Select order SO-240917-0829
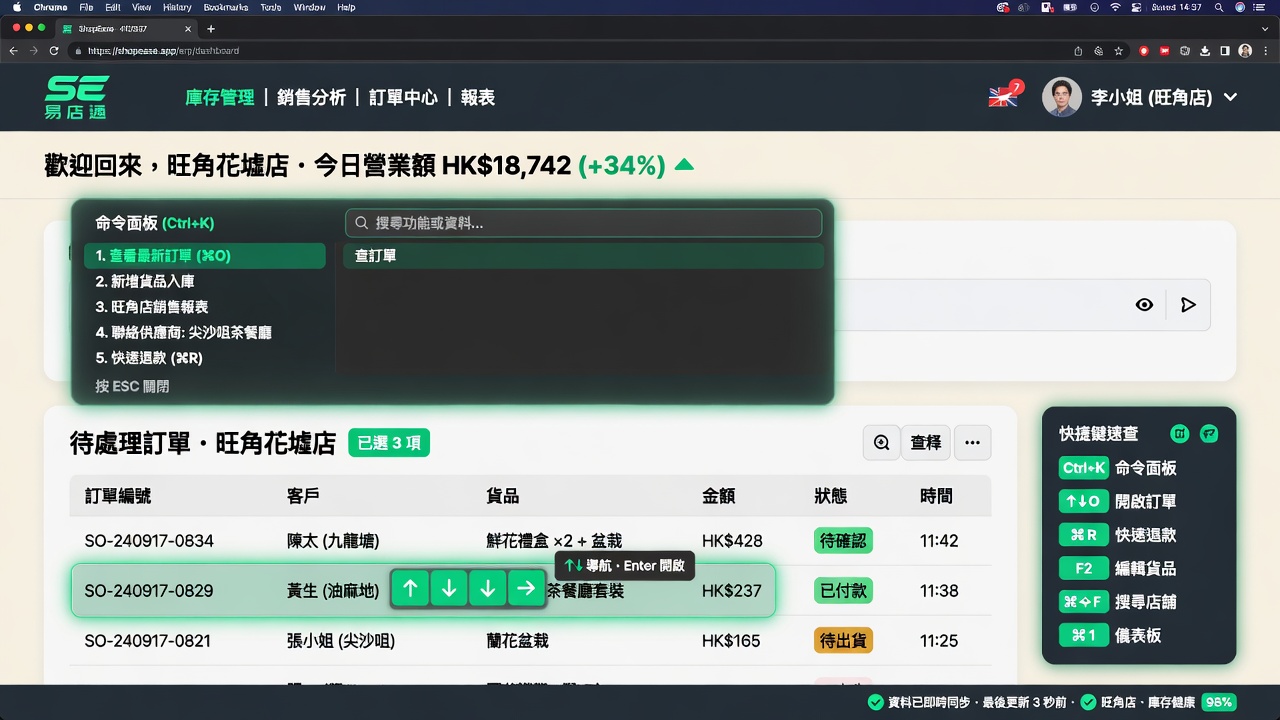1280x720 pixels. [423, 590]
